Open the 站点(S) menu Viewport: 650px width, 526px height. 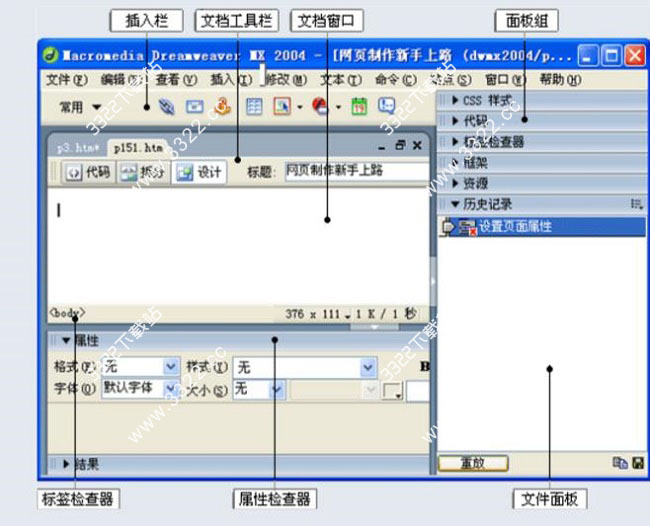[451, 80]
